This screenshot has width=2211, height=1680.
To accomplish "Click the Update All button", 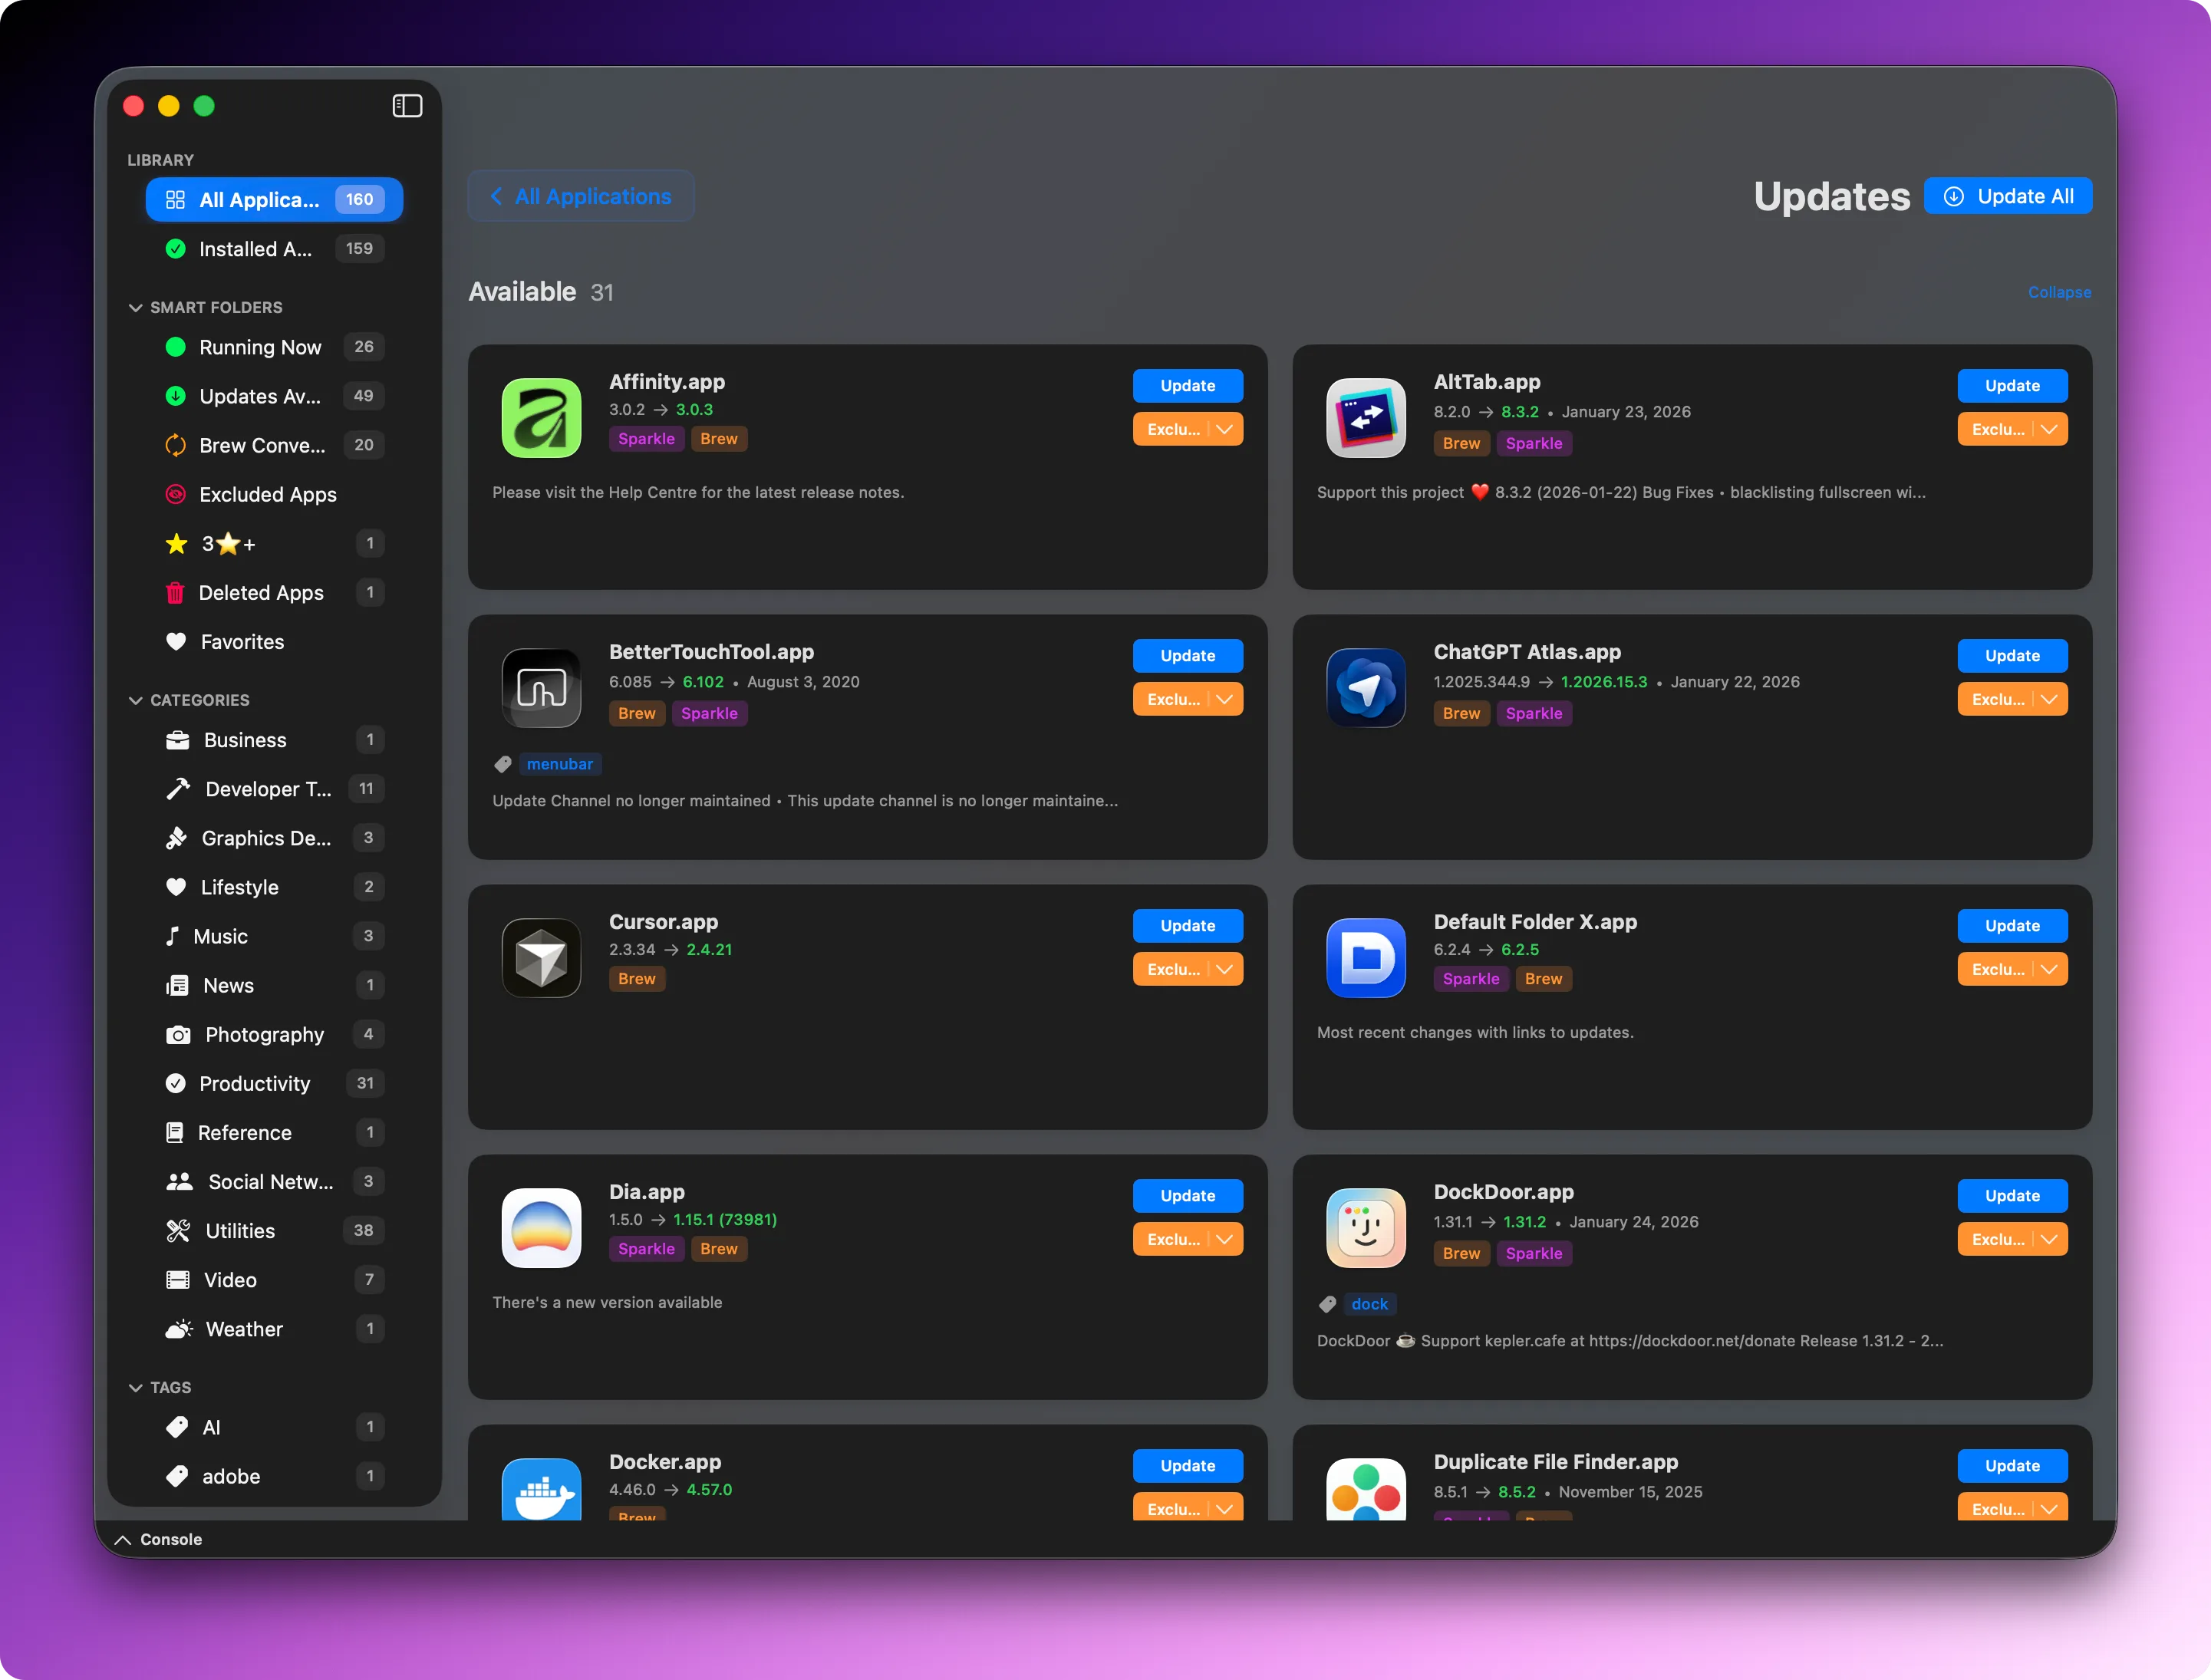I will click(2008, 196).
